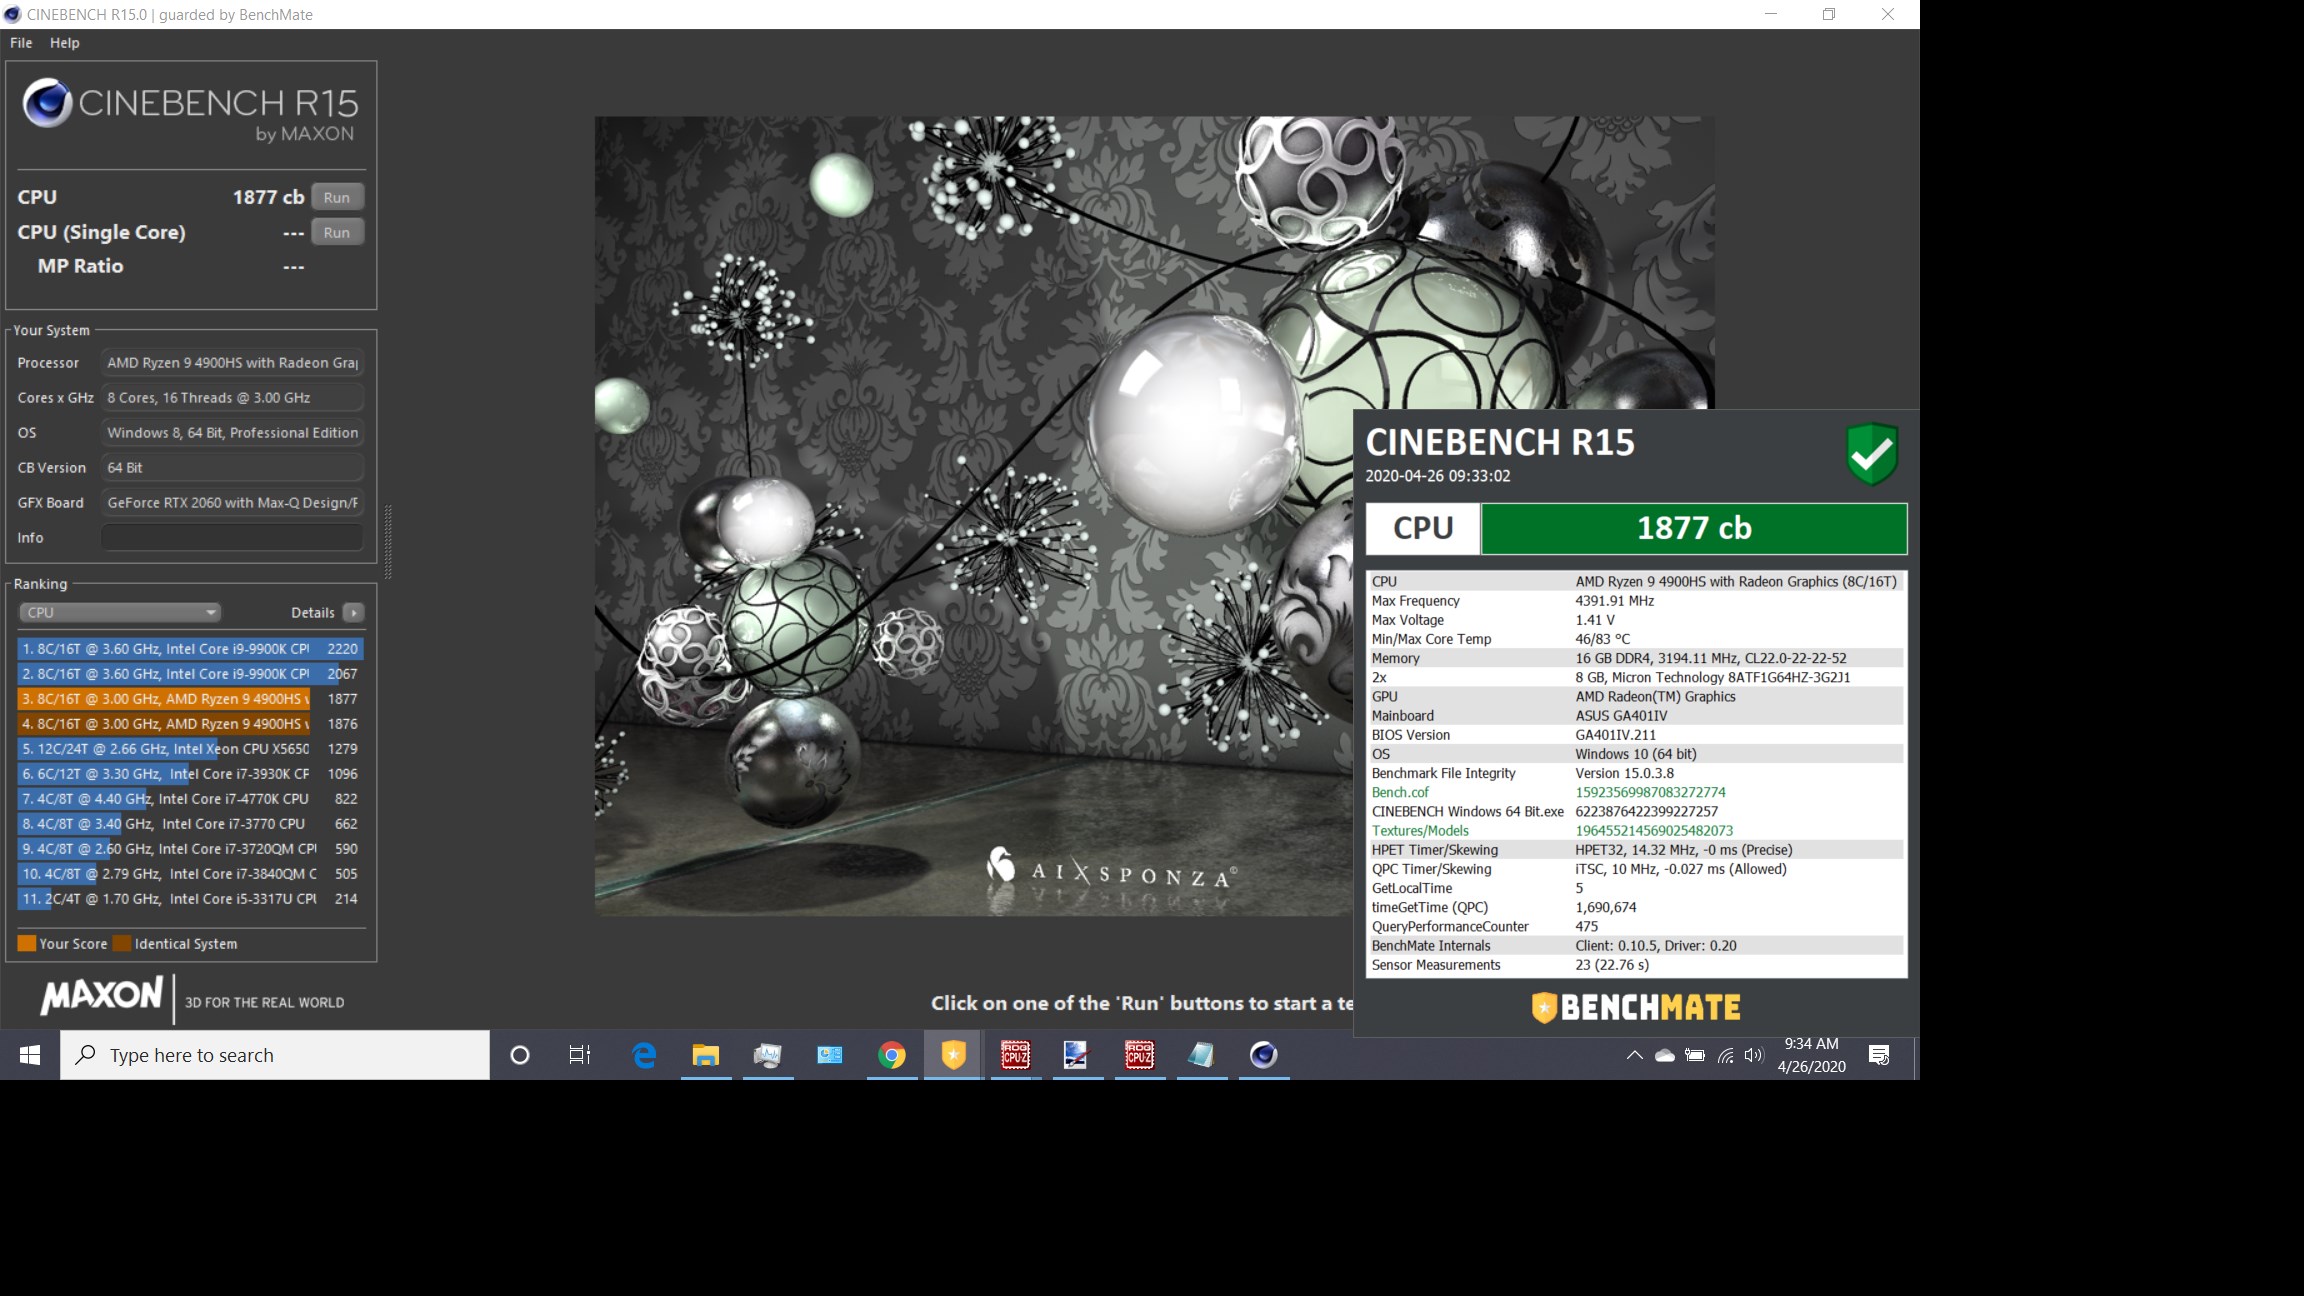
Task: Click the HPET Timer/Skewing row
Action: pyautogui.click(x=1636, y=850)
